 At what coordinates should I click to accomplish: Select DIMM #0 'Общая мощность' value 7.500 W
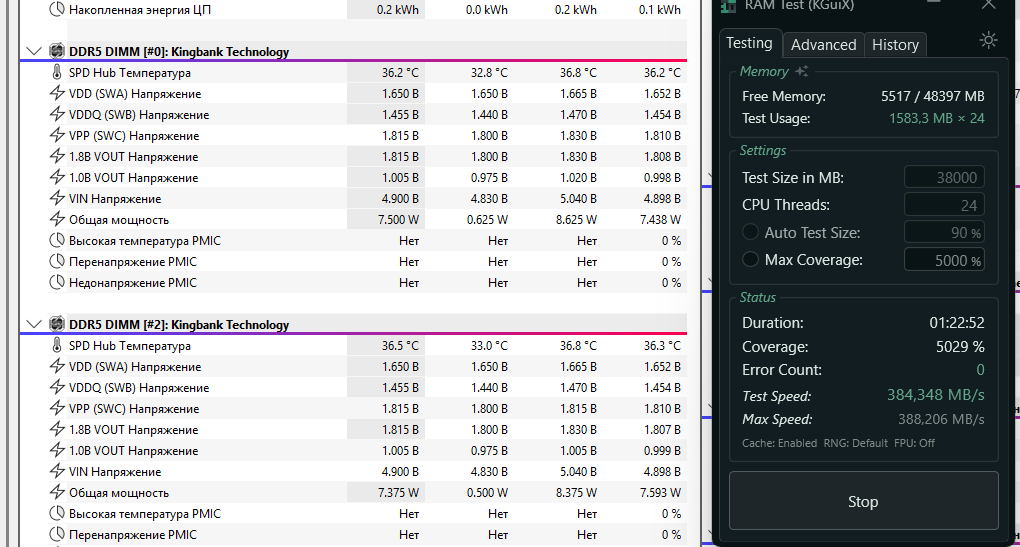398,220
